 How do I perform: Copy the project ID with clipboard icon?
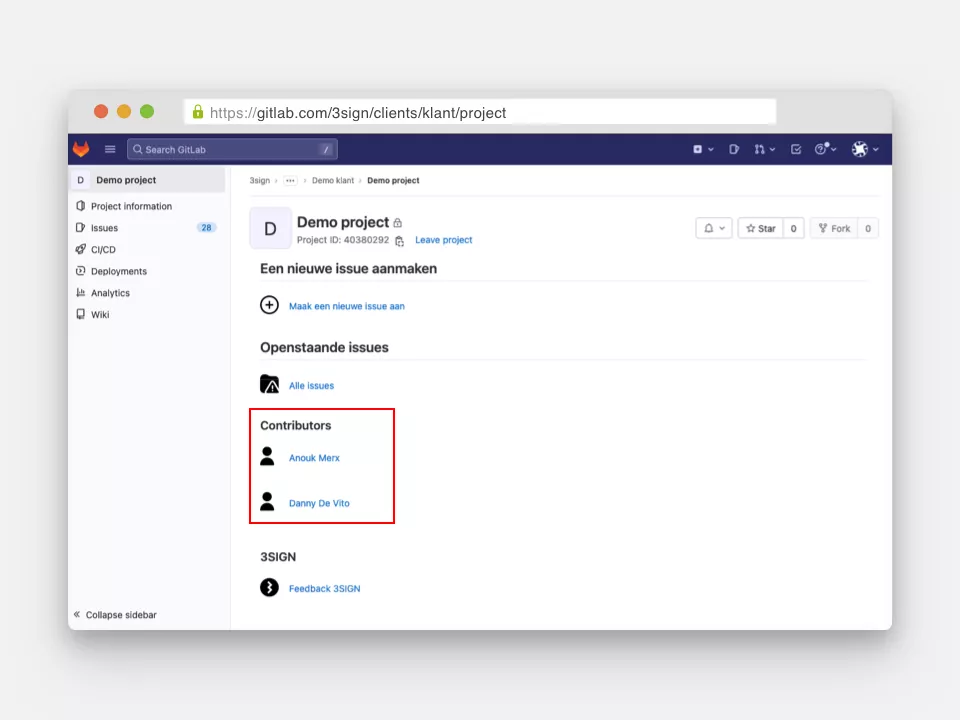(x=399, y=241)
